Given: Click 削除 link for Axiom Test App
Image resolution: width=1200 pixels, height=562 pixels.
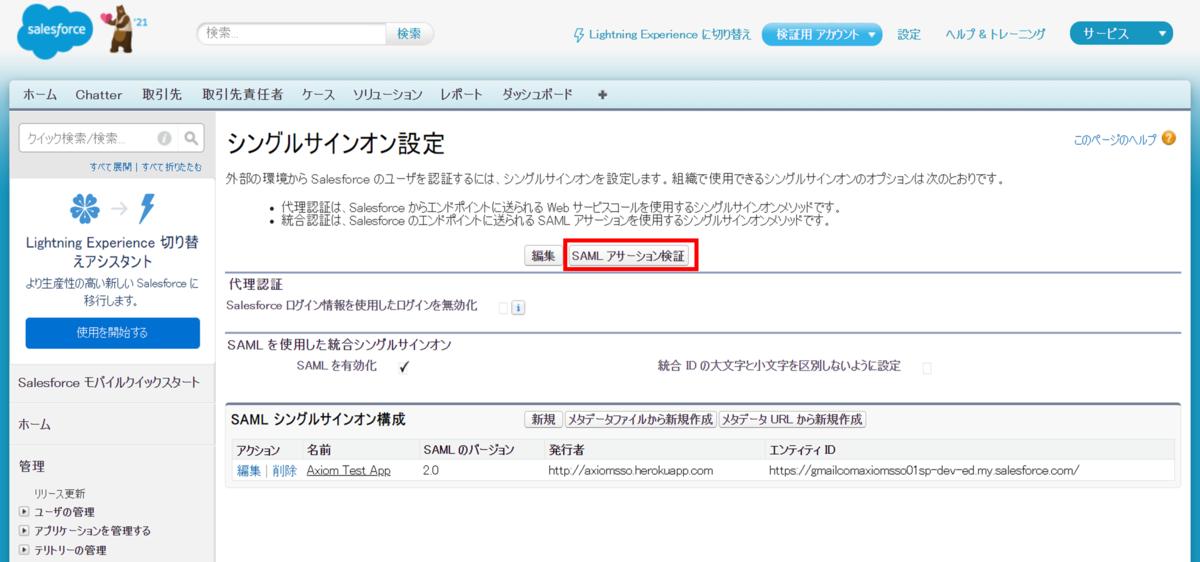Looking at the screenshot, I should pos(284,471).
